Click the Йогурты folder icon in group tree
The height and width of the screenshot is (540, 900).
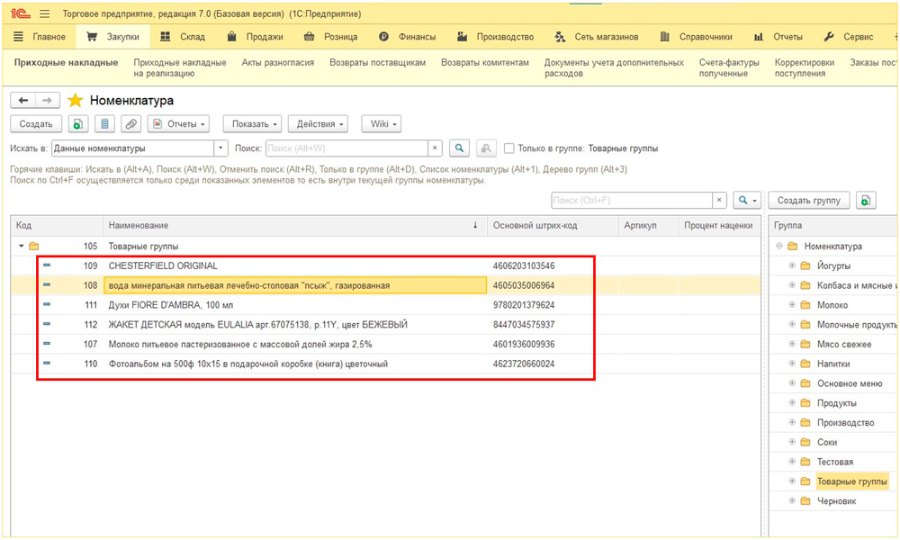point(805,266)
